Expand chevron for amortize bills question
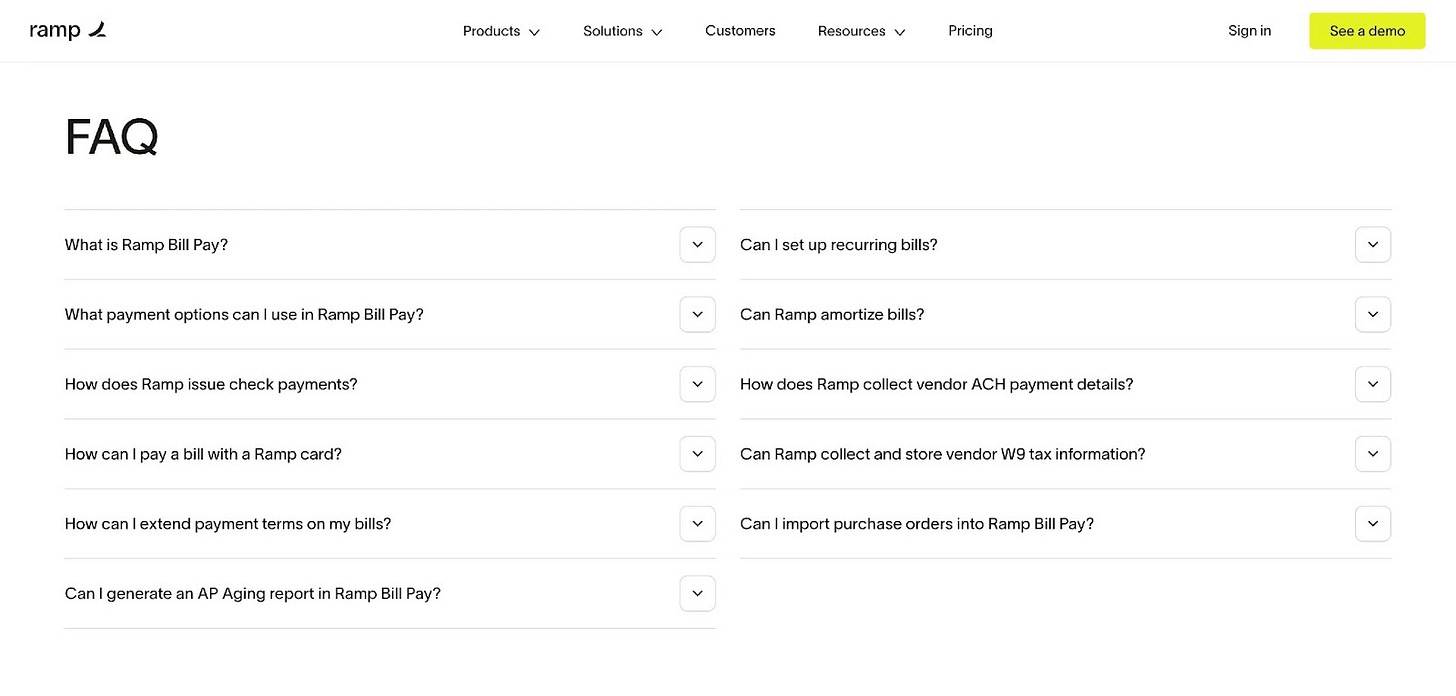Screen dimensions: 1456x696 pyautogui.click(x=1372, y=314)
